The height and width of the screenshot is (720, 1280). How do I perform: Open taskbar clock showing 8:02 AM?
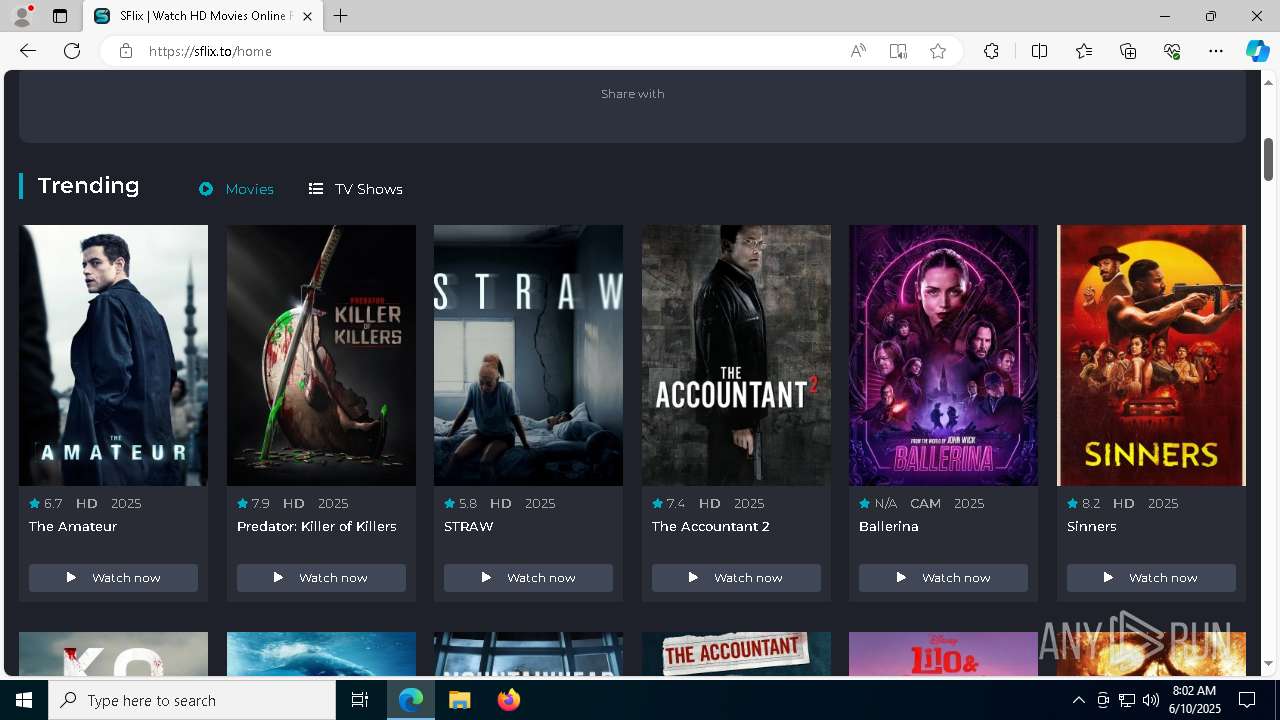(1194, 700)
